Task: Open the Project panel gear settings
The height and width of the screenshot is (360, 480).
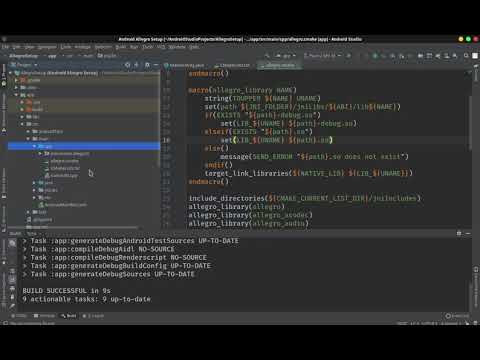Action: point(147,65)
